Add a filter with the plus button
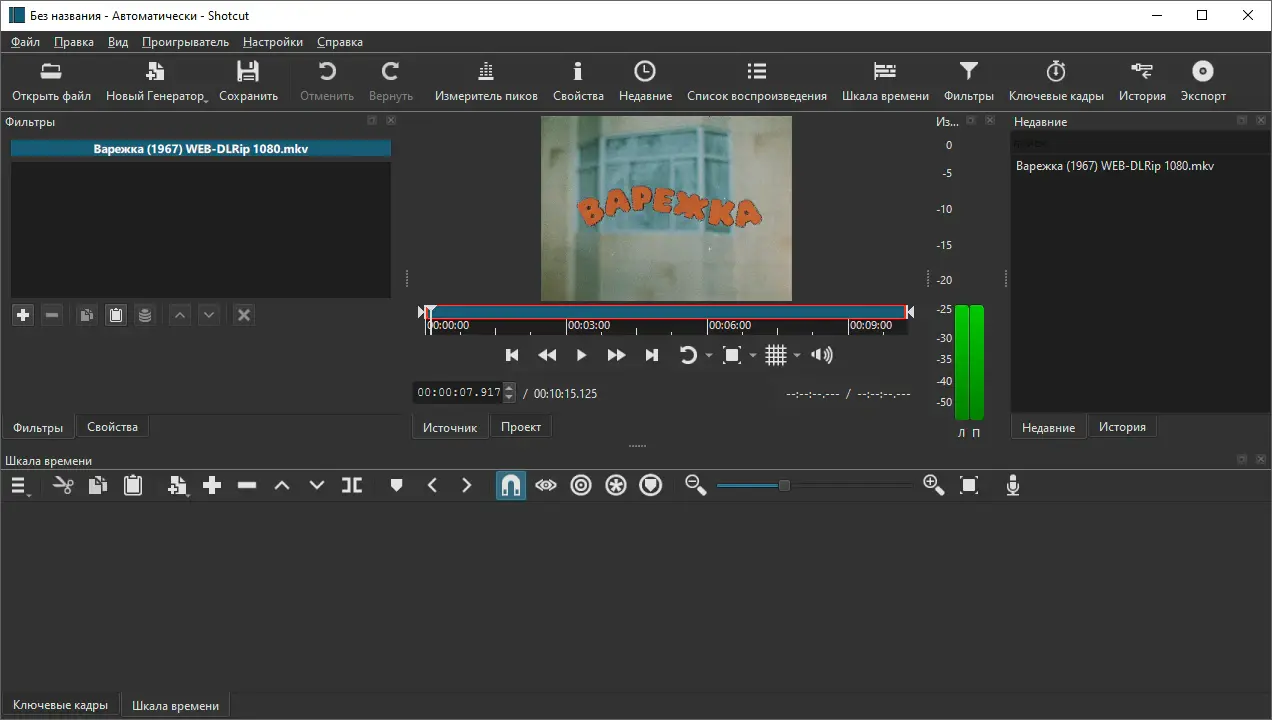Image resolution: width=1272 pixels, height=720 pixels. coord(23,315)
